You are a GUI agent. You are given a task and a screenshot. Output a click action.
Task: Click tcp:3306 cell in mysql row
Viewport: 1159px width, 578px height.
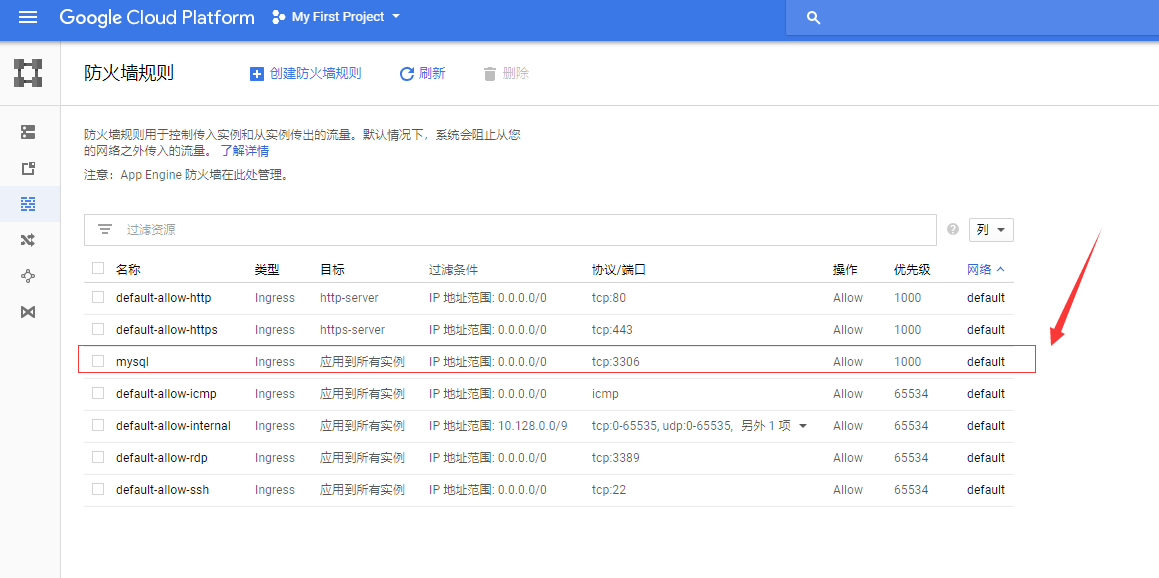[616, 361]
